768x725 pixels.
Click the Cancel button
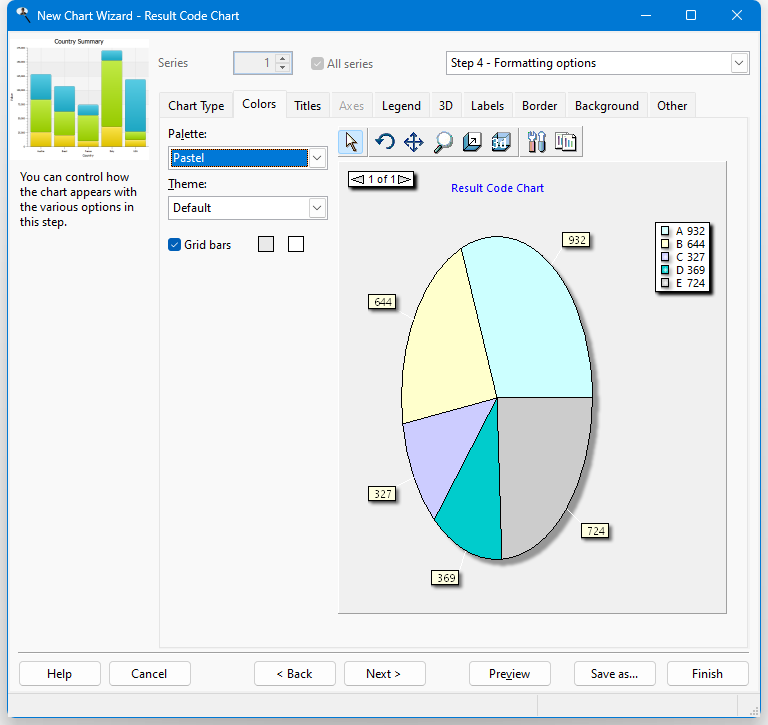tap(149, 674)
